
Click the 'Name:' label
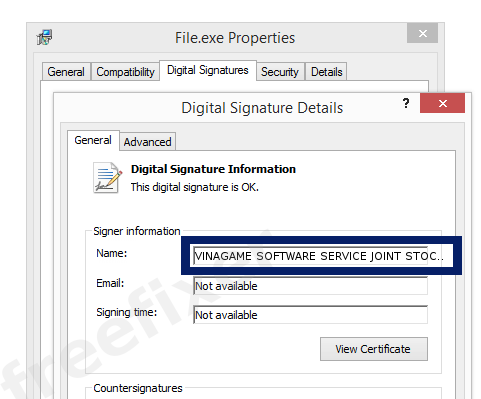point(112,253)
